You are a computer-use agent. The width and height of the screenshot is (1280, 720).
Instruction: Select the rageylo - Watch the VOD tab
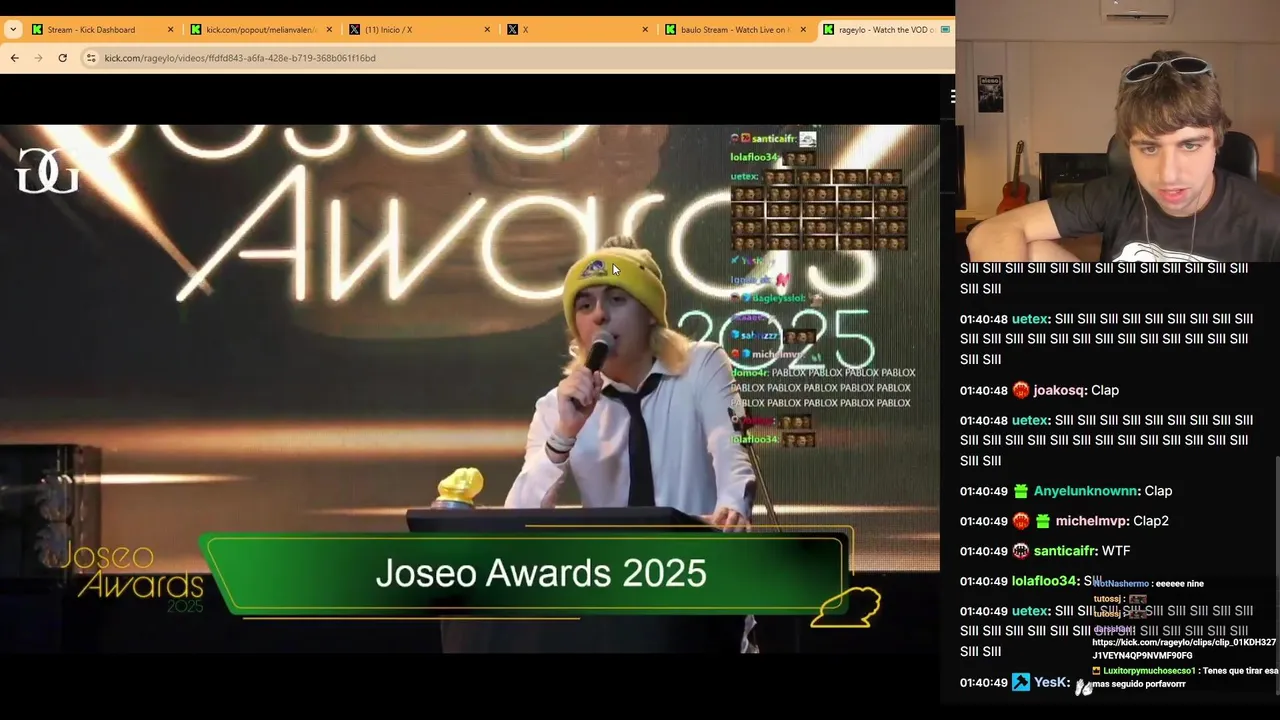coord(885,29)
